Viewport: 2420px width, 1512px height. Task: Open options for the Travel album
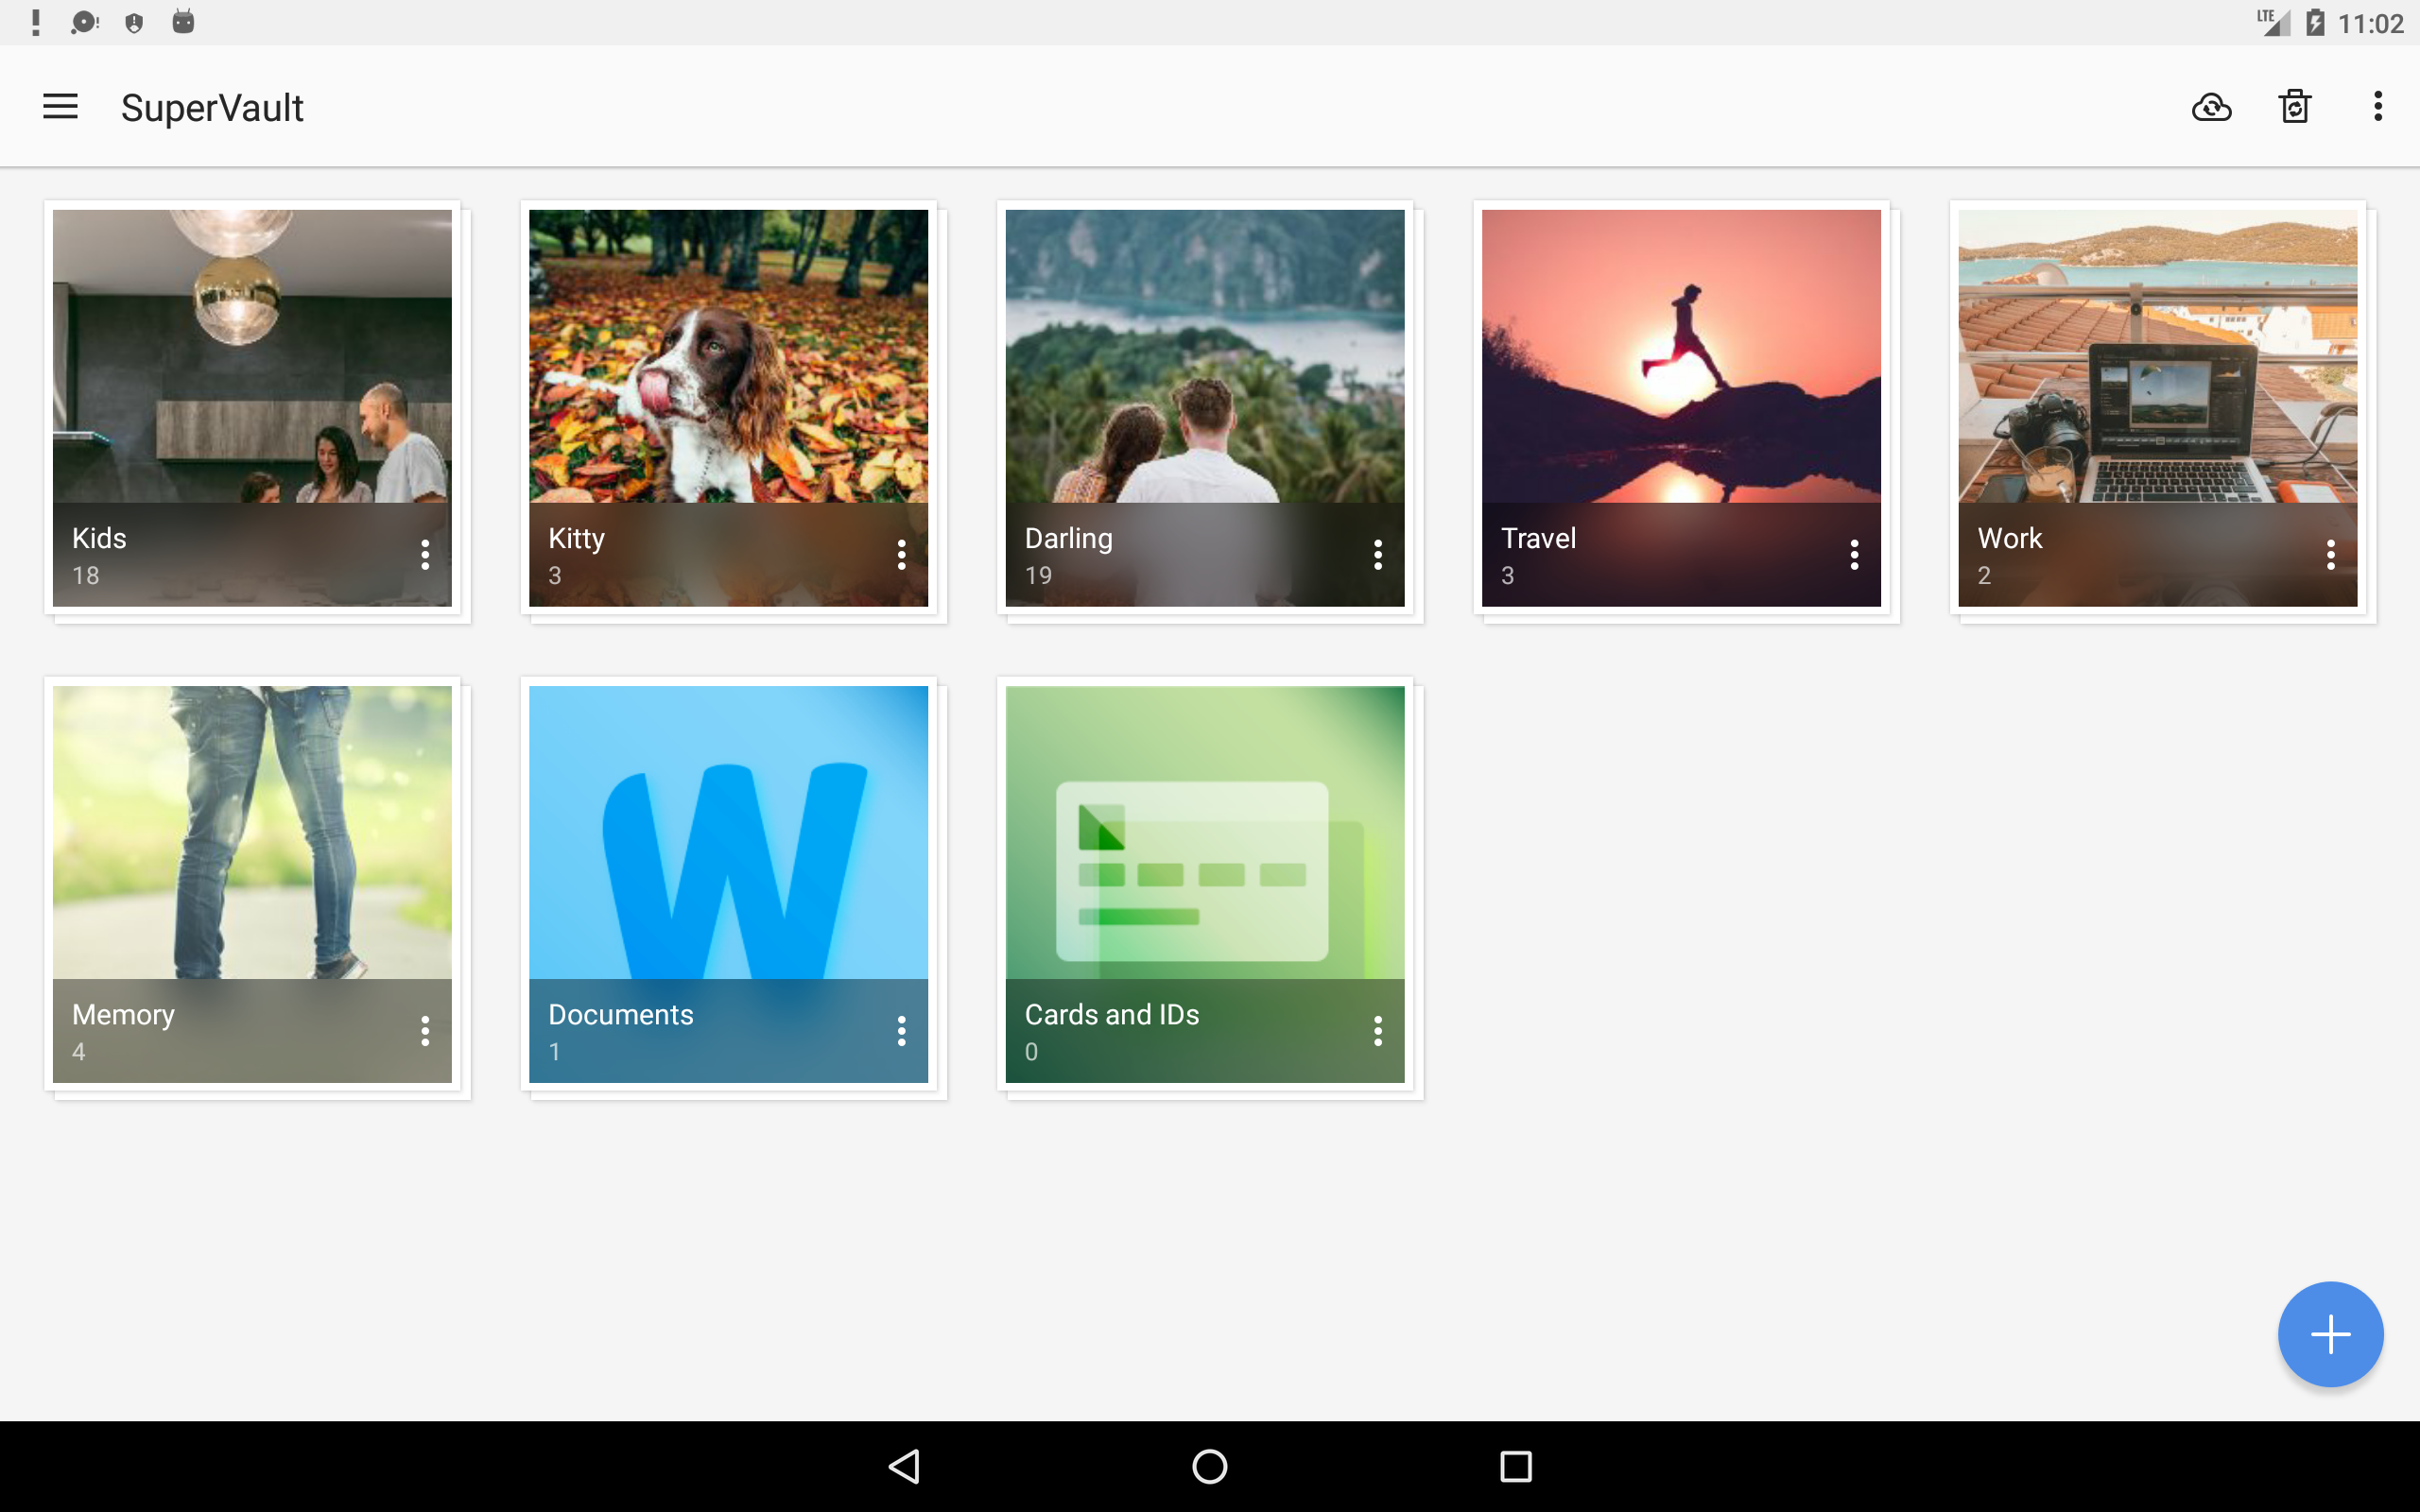[x=1854, y=555]
